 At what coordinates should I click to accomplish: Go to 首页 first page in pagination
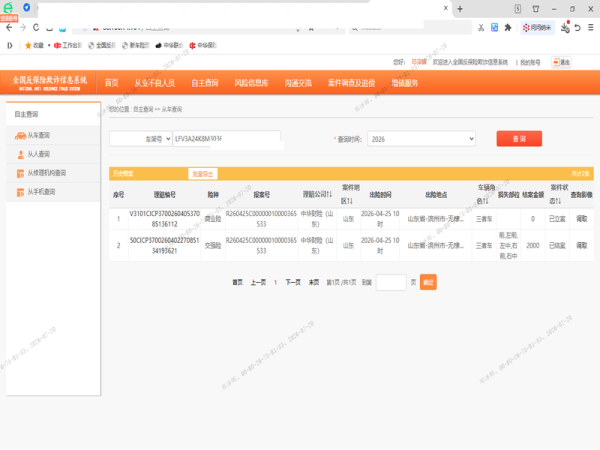pyautogui.click(x=238, y=282)
